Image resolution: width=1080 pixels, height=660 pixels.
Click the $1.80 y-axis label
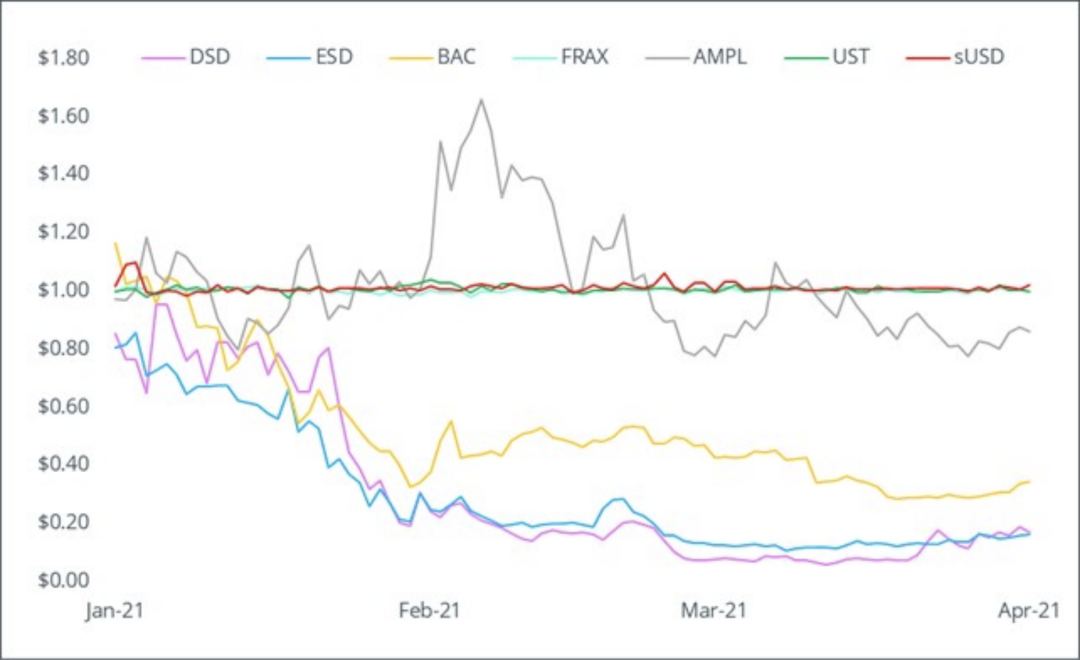pos(64,58)
